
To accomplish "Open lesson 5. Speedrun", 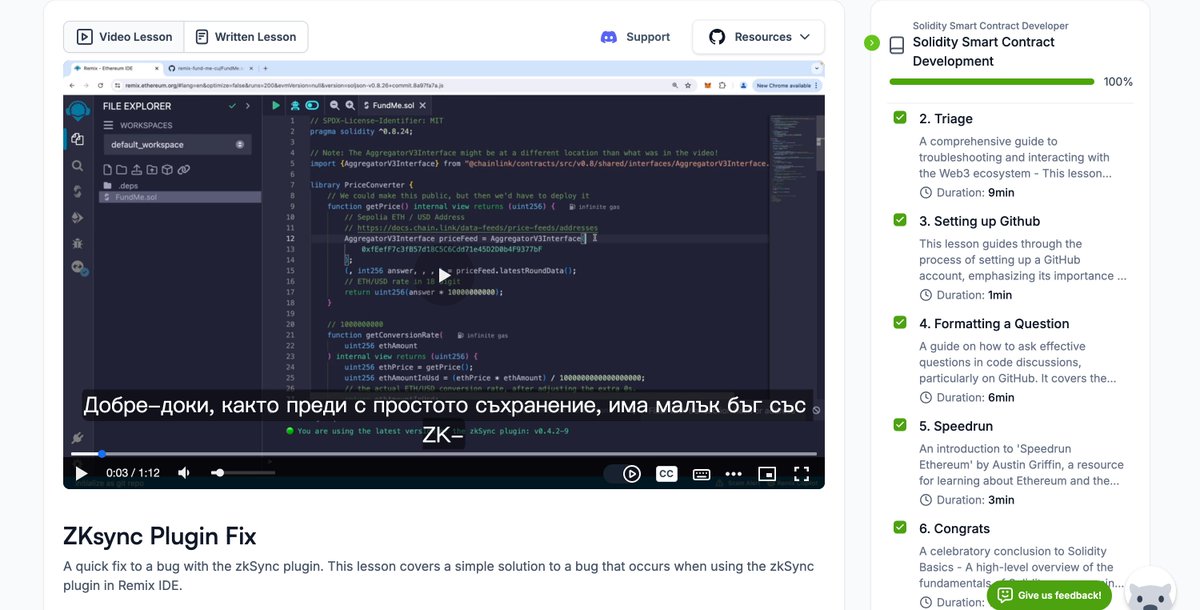I will tap(956, 426).
